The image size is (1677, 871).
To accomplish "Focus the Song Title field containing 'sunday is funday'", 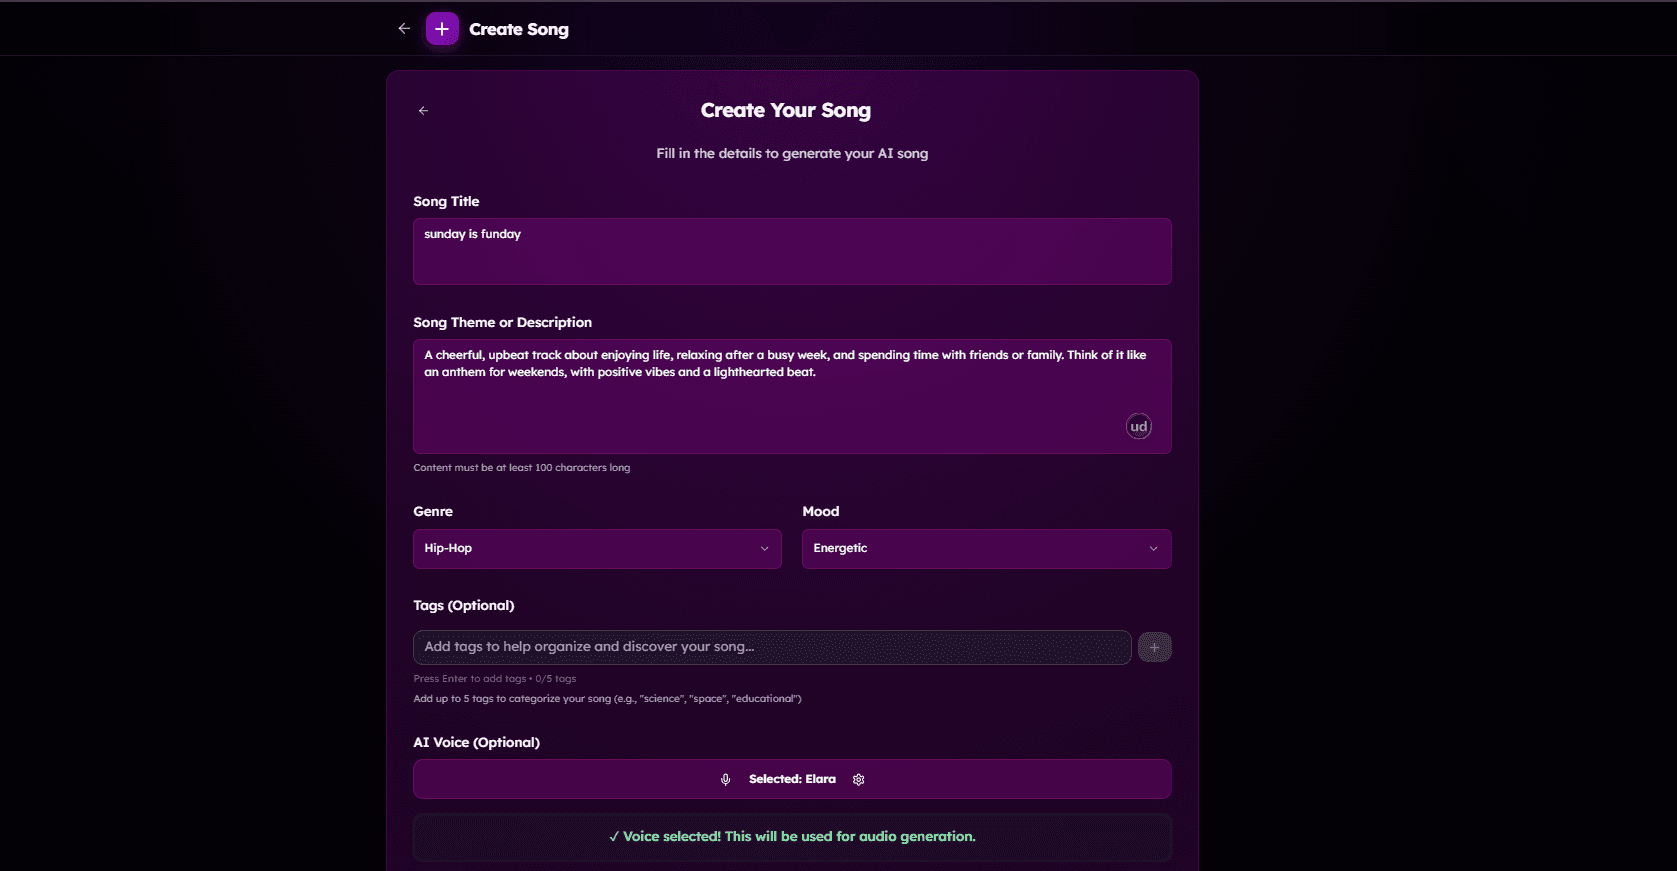I will [x=791, y=251].
